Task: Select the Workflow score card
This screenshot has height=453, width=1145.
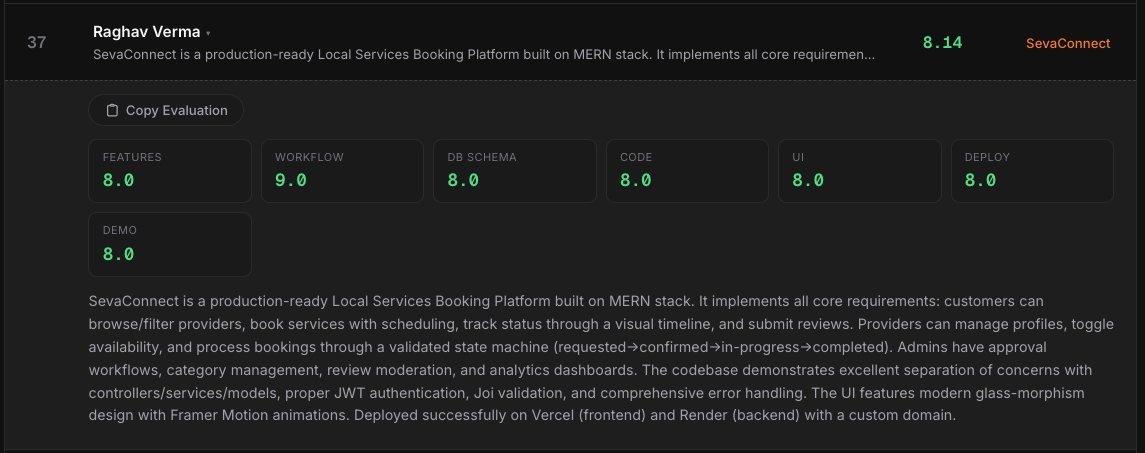Action: coord(342,171)
